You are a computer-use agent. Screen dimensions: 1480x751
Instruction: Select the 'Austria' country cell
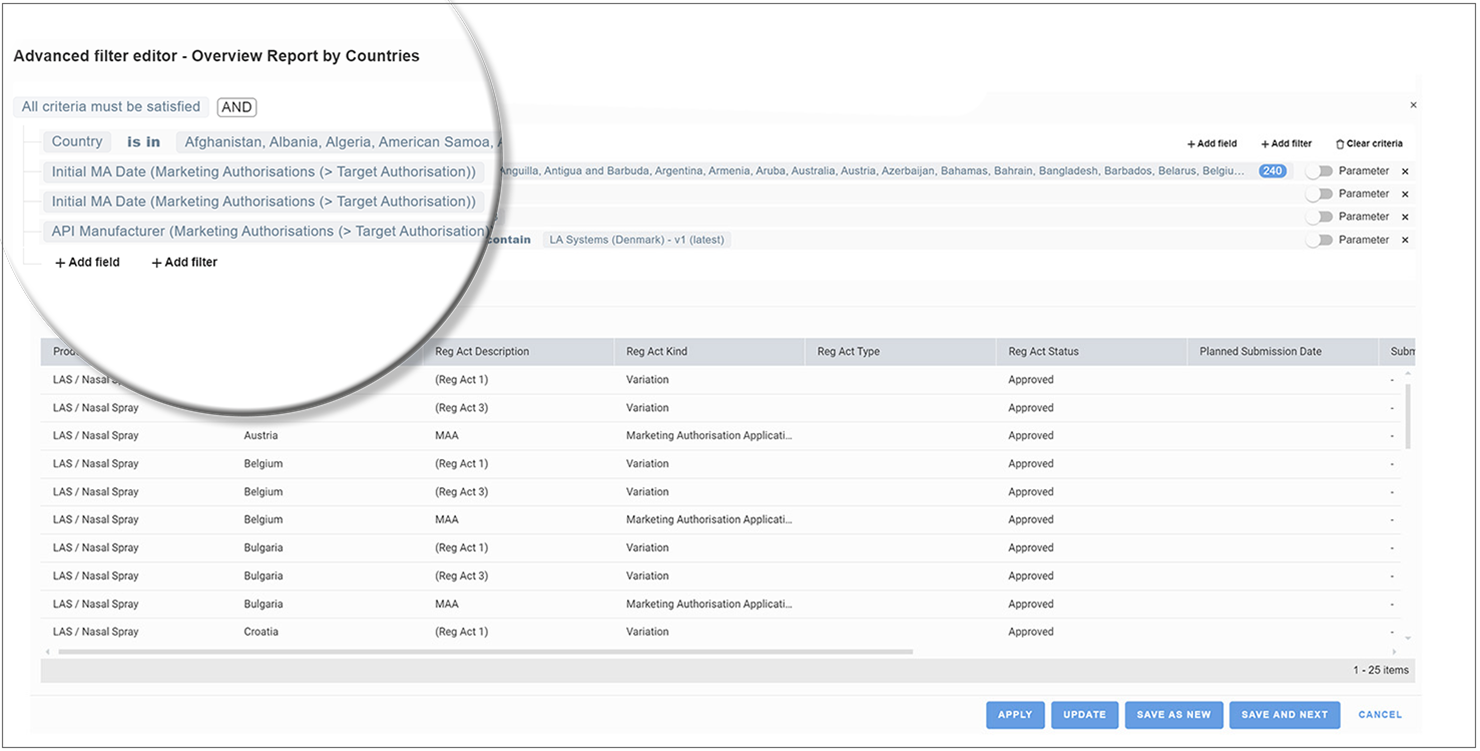(x=260, y=436)
